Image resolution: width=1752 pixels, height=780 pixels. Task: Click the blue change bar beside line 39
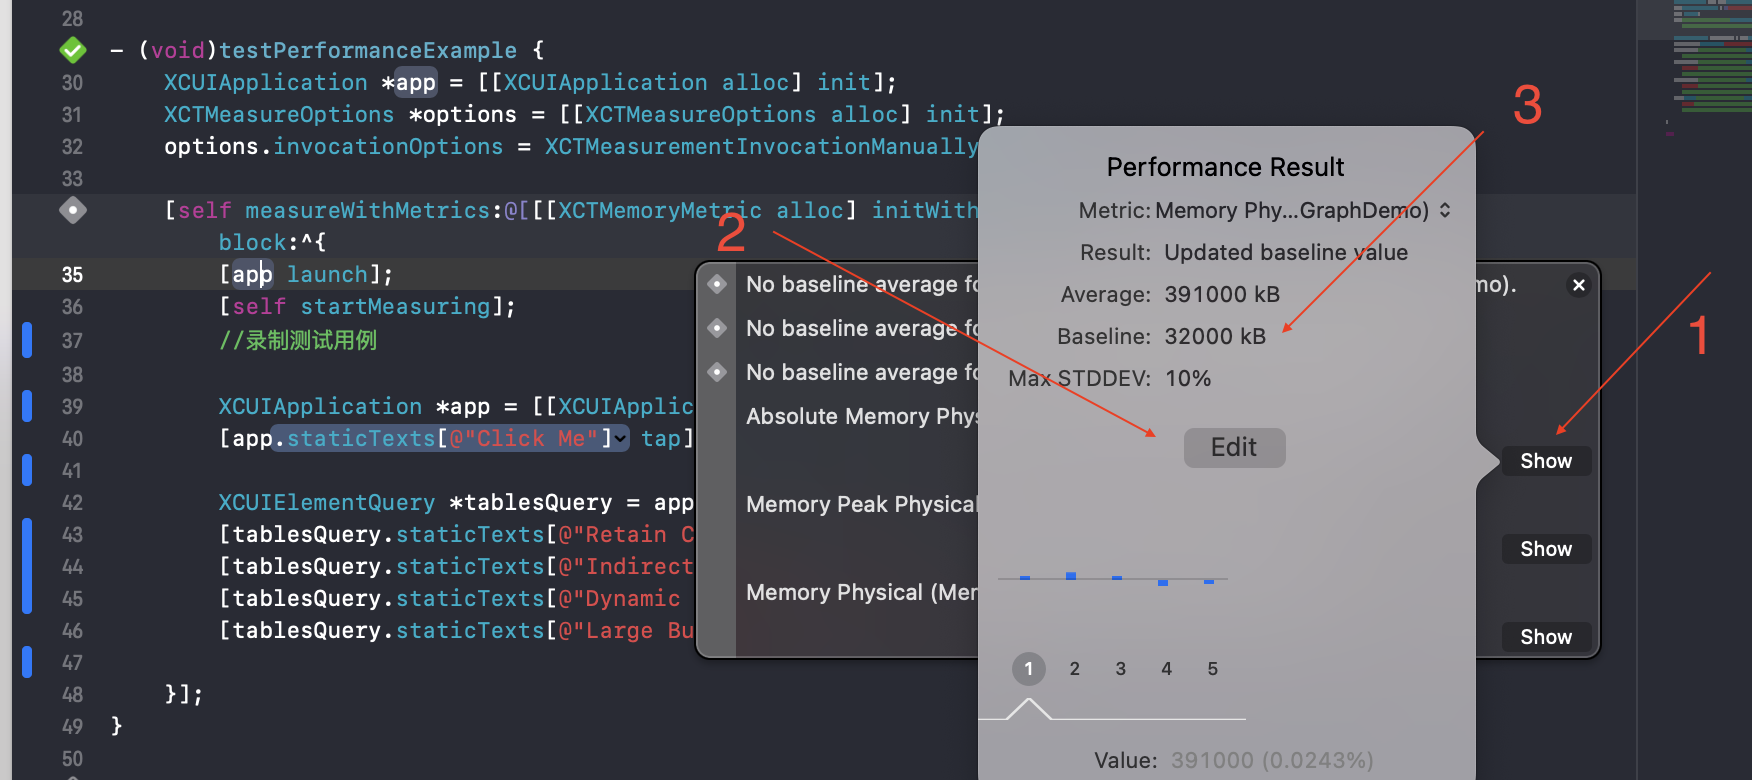[x=27, y=406]
